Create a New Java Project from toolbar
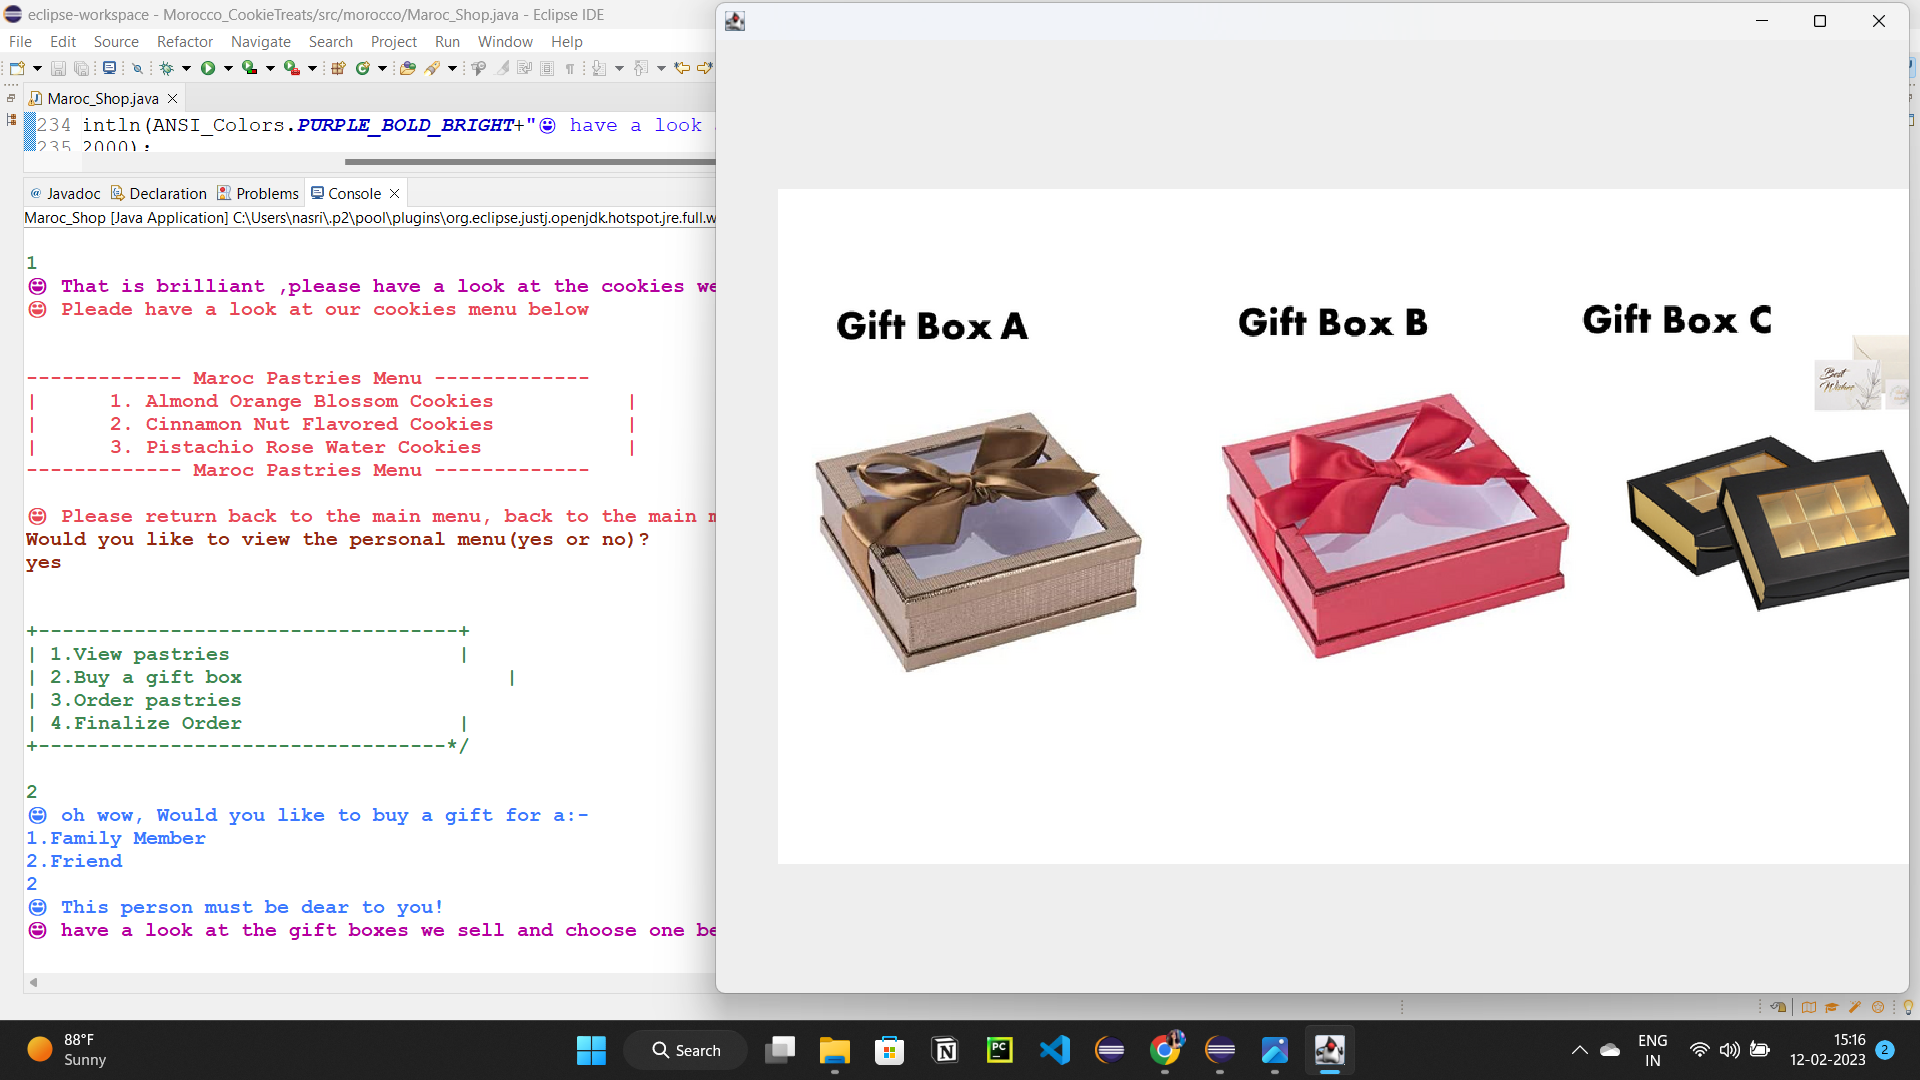 point(337,68)
